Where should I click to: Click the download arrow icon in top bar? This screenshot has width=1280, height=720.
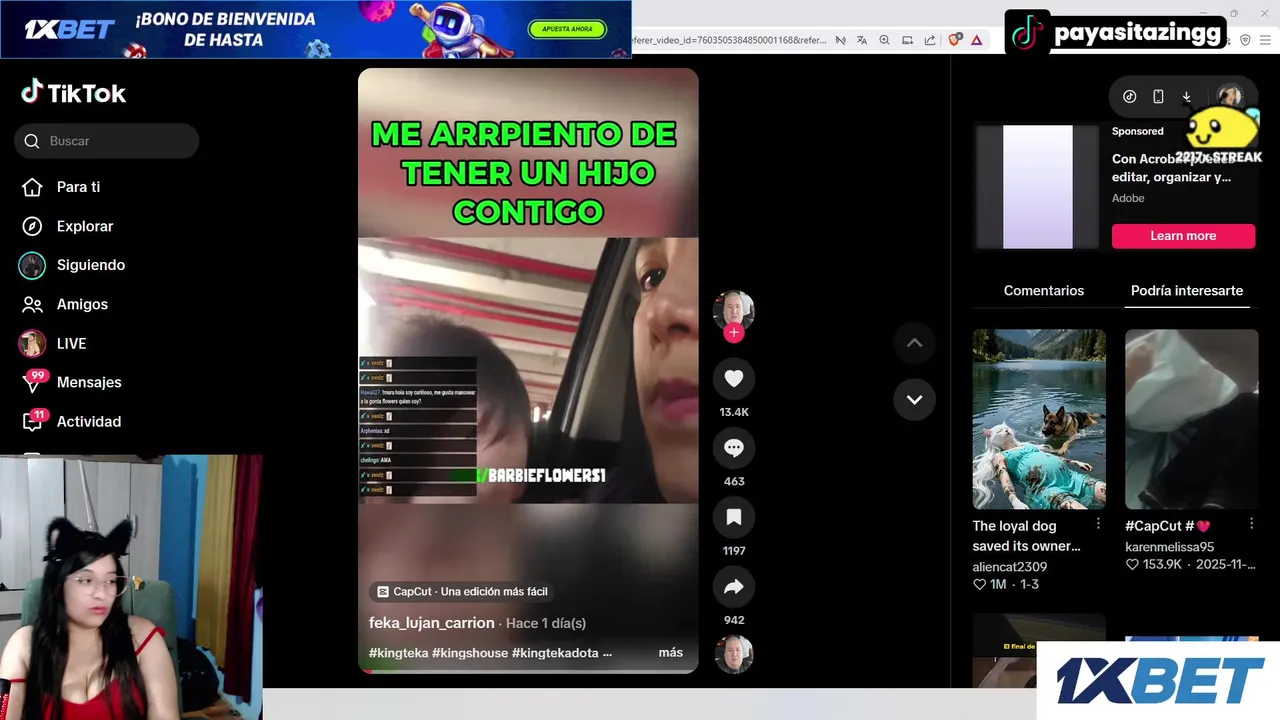[1186, 97]
